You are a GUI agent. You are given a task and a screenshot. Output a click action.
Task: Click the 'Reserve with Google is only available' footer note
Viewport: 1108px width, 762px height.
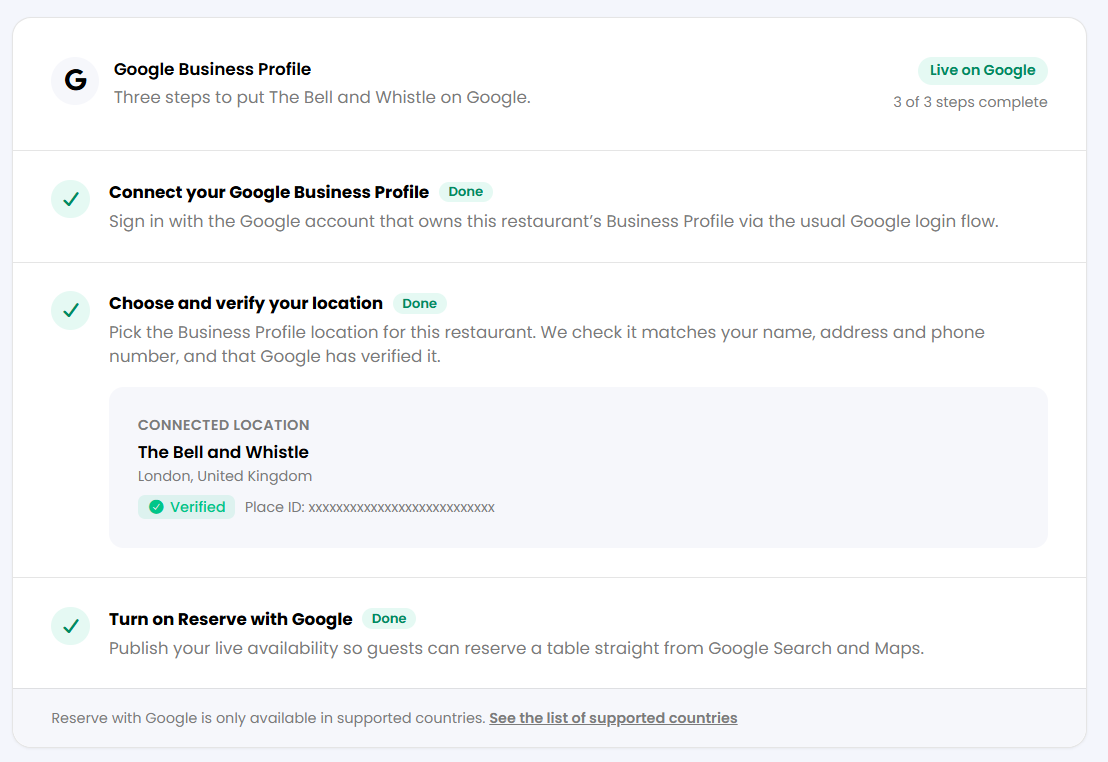[268, 718]
